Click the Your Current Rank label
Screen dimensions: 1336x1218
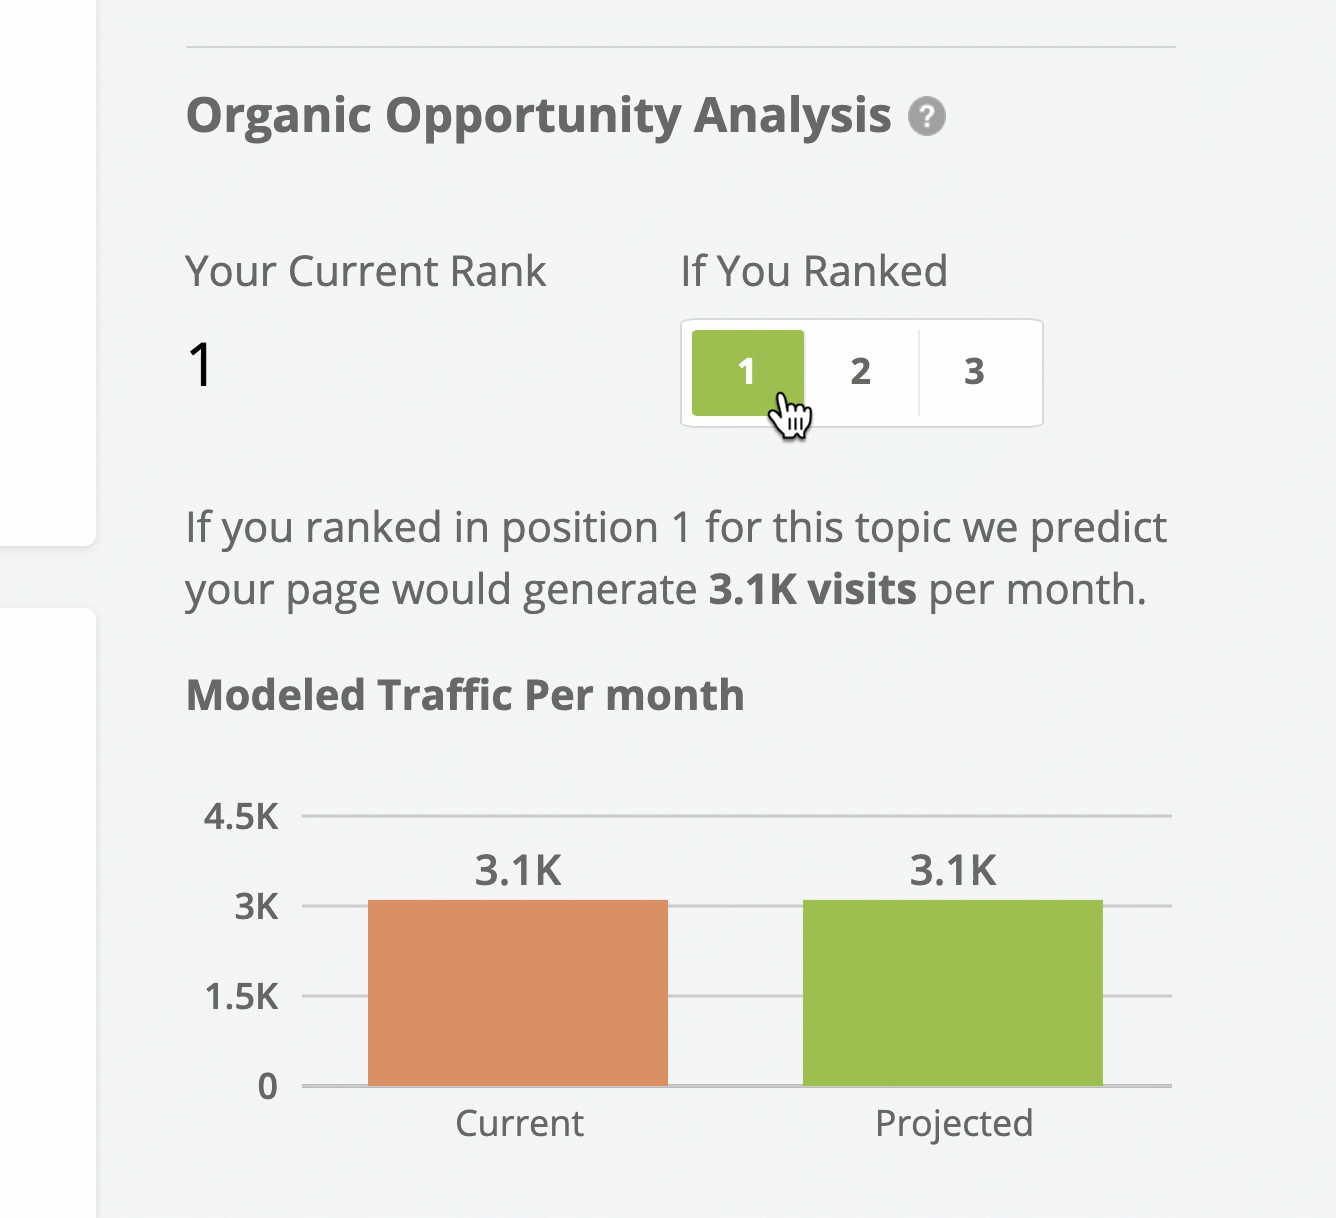(366, 271)
